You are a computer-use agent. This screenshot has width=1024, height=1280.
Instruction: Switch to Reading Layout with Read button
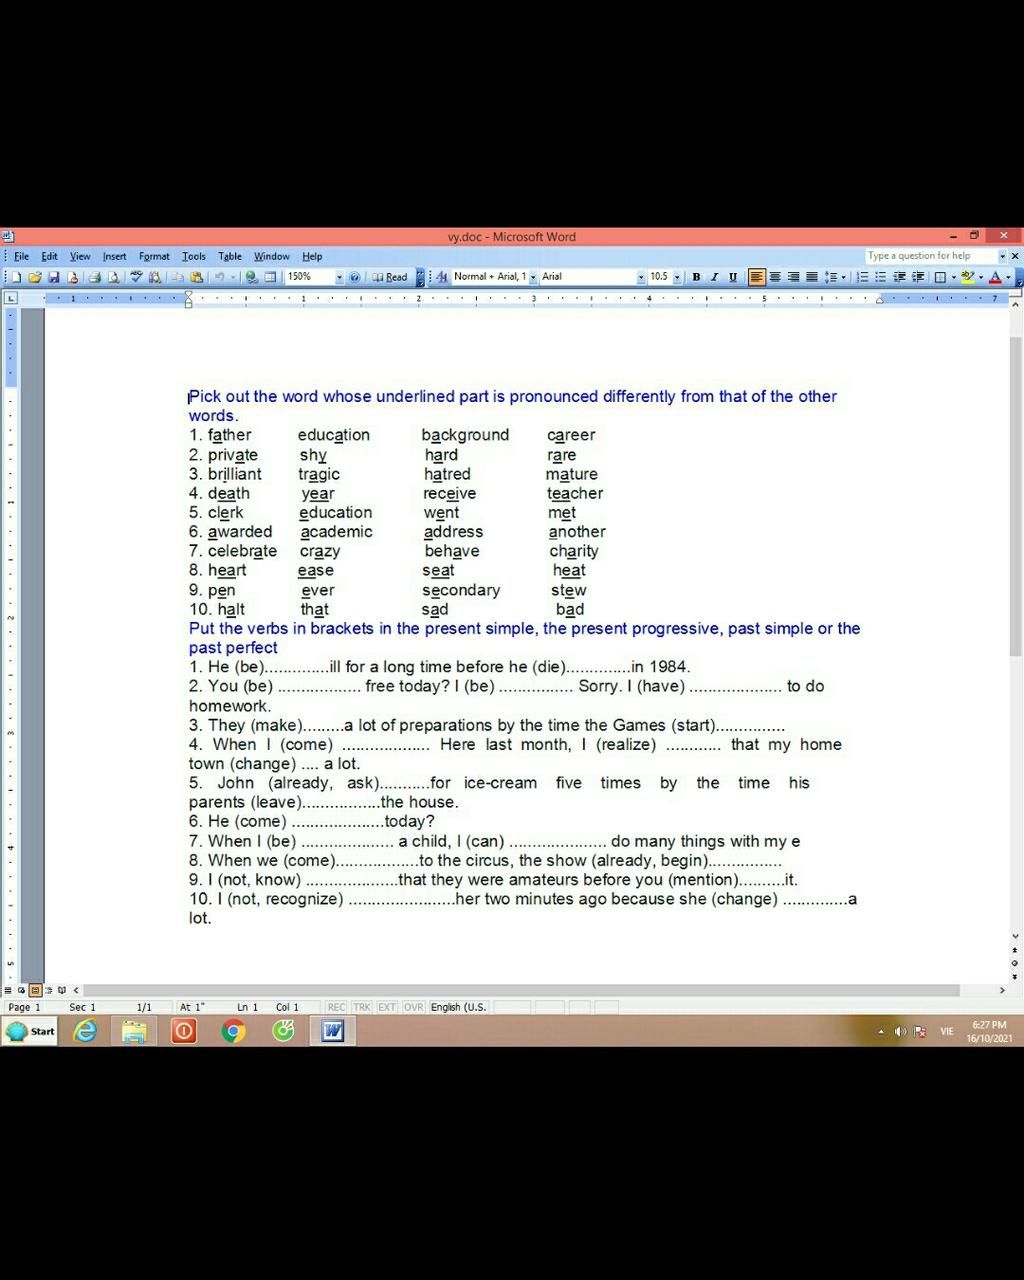click(390, 277)
